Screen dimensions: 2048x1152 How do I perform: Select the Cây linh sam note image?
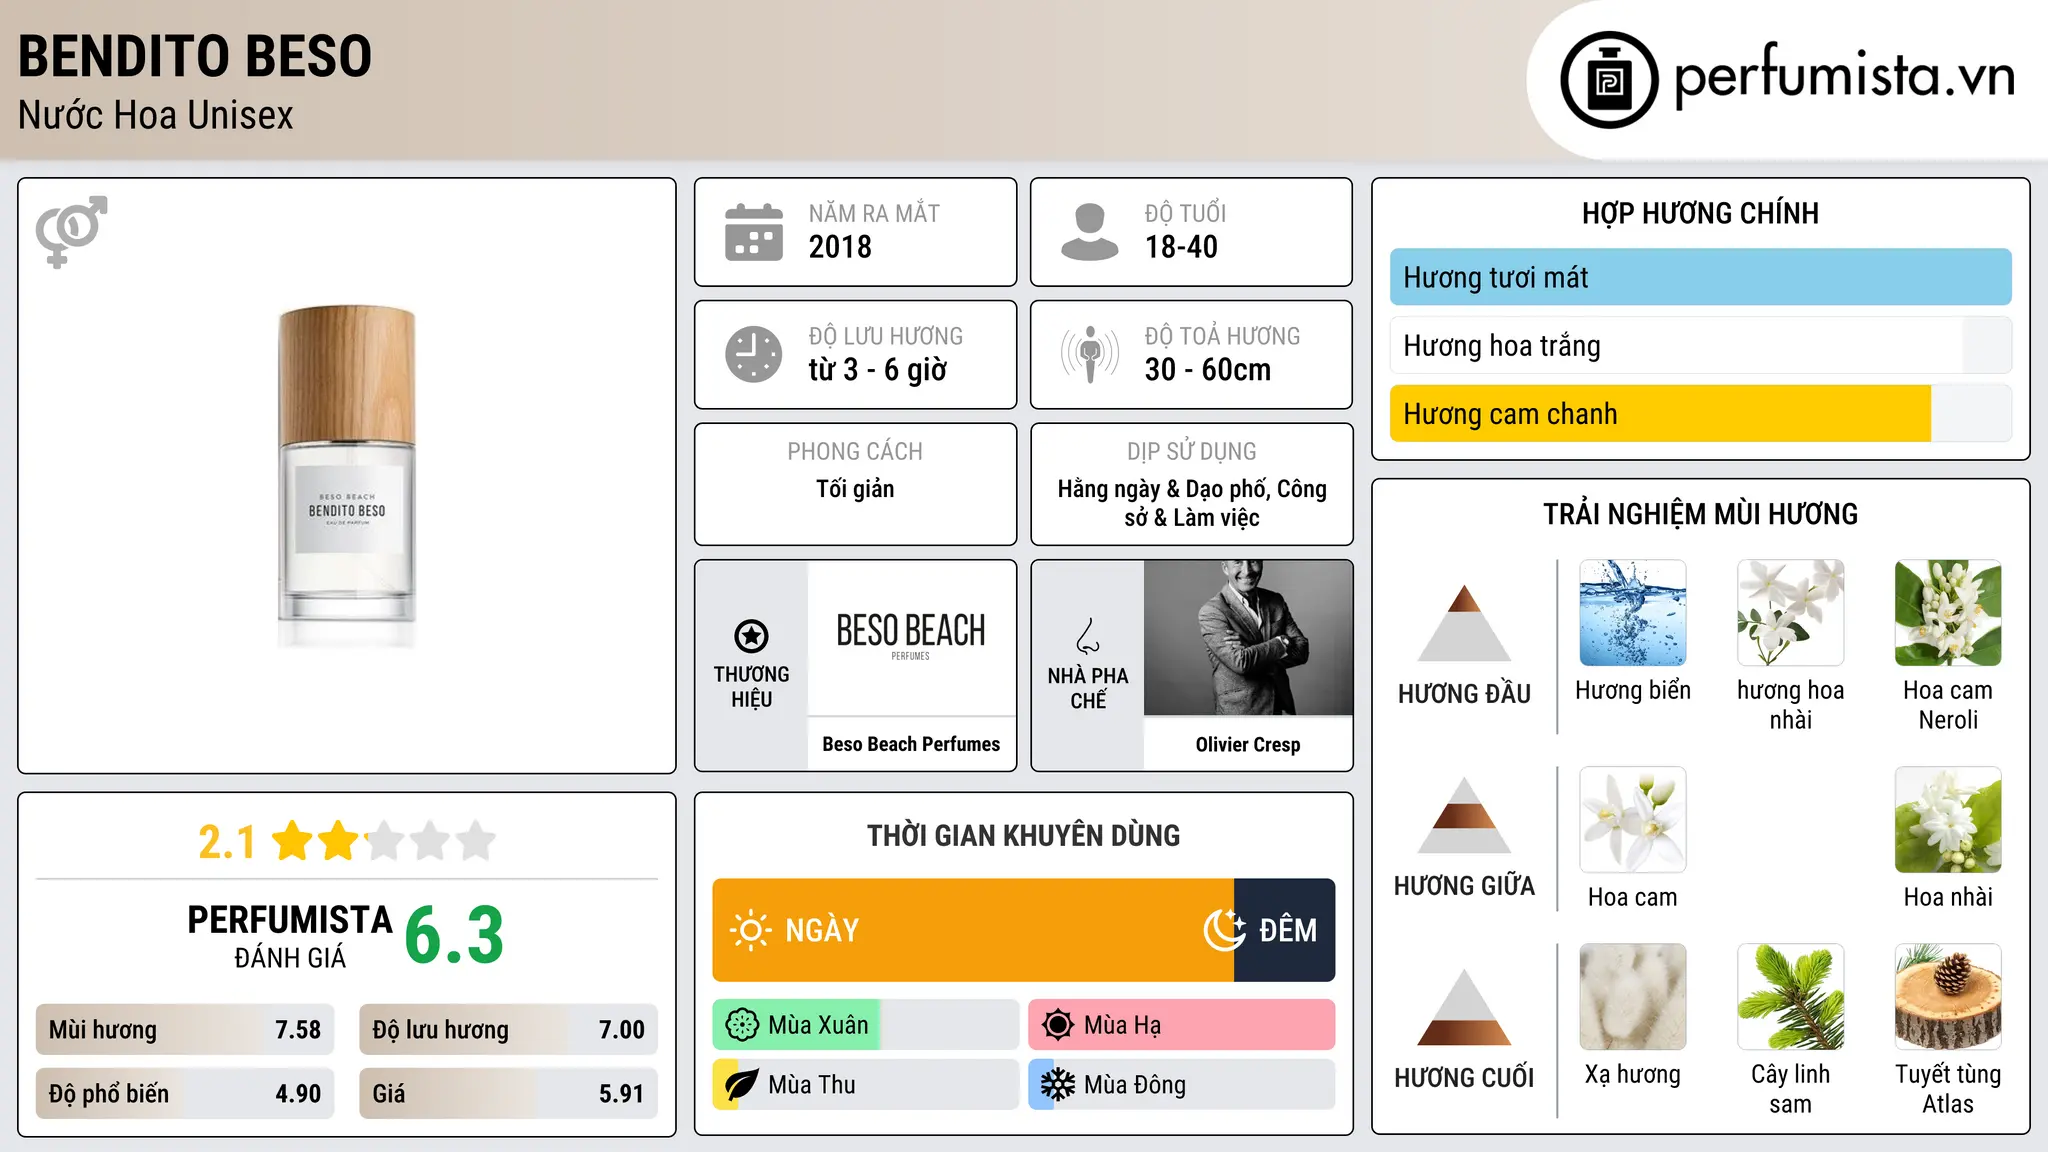coord(1791,997)
